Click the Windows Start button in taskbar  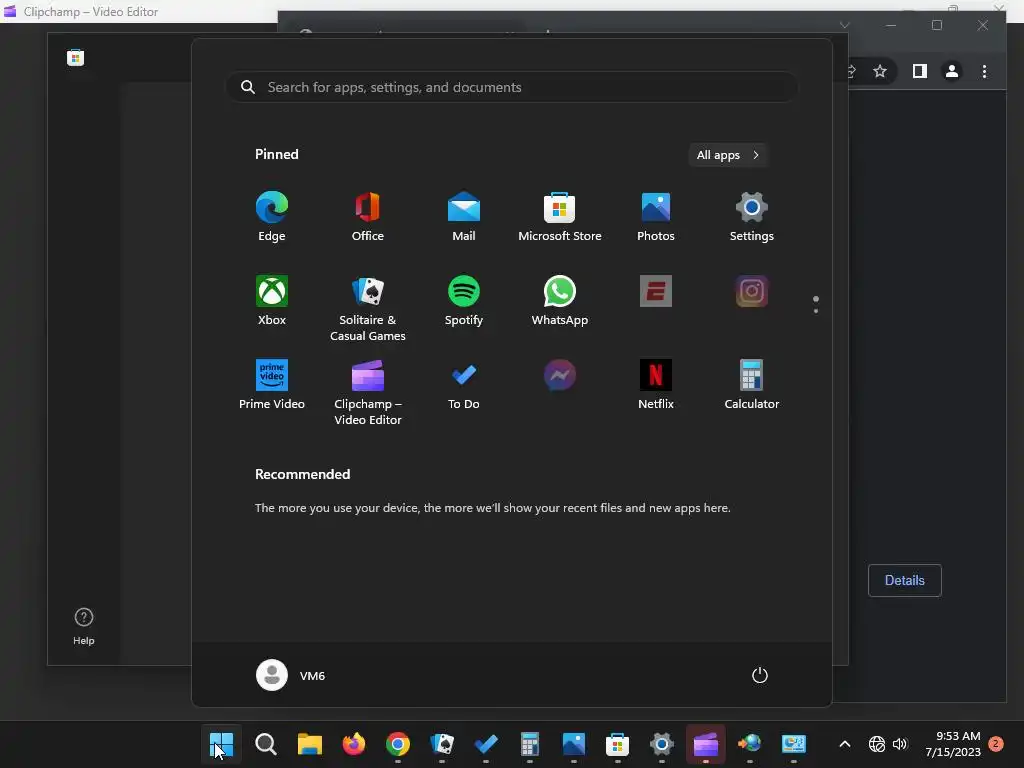pyautogui.click(x=221, y=744)
